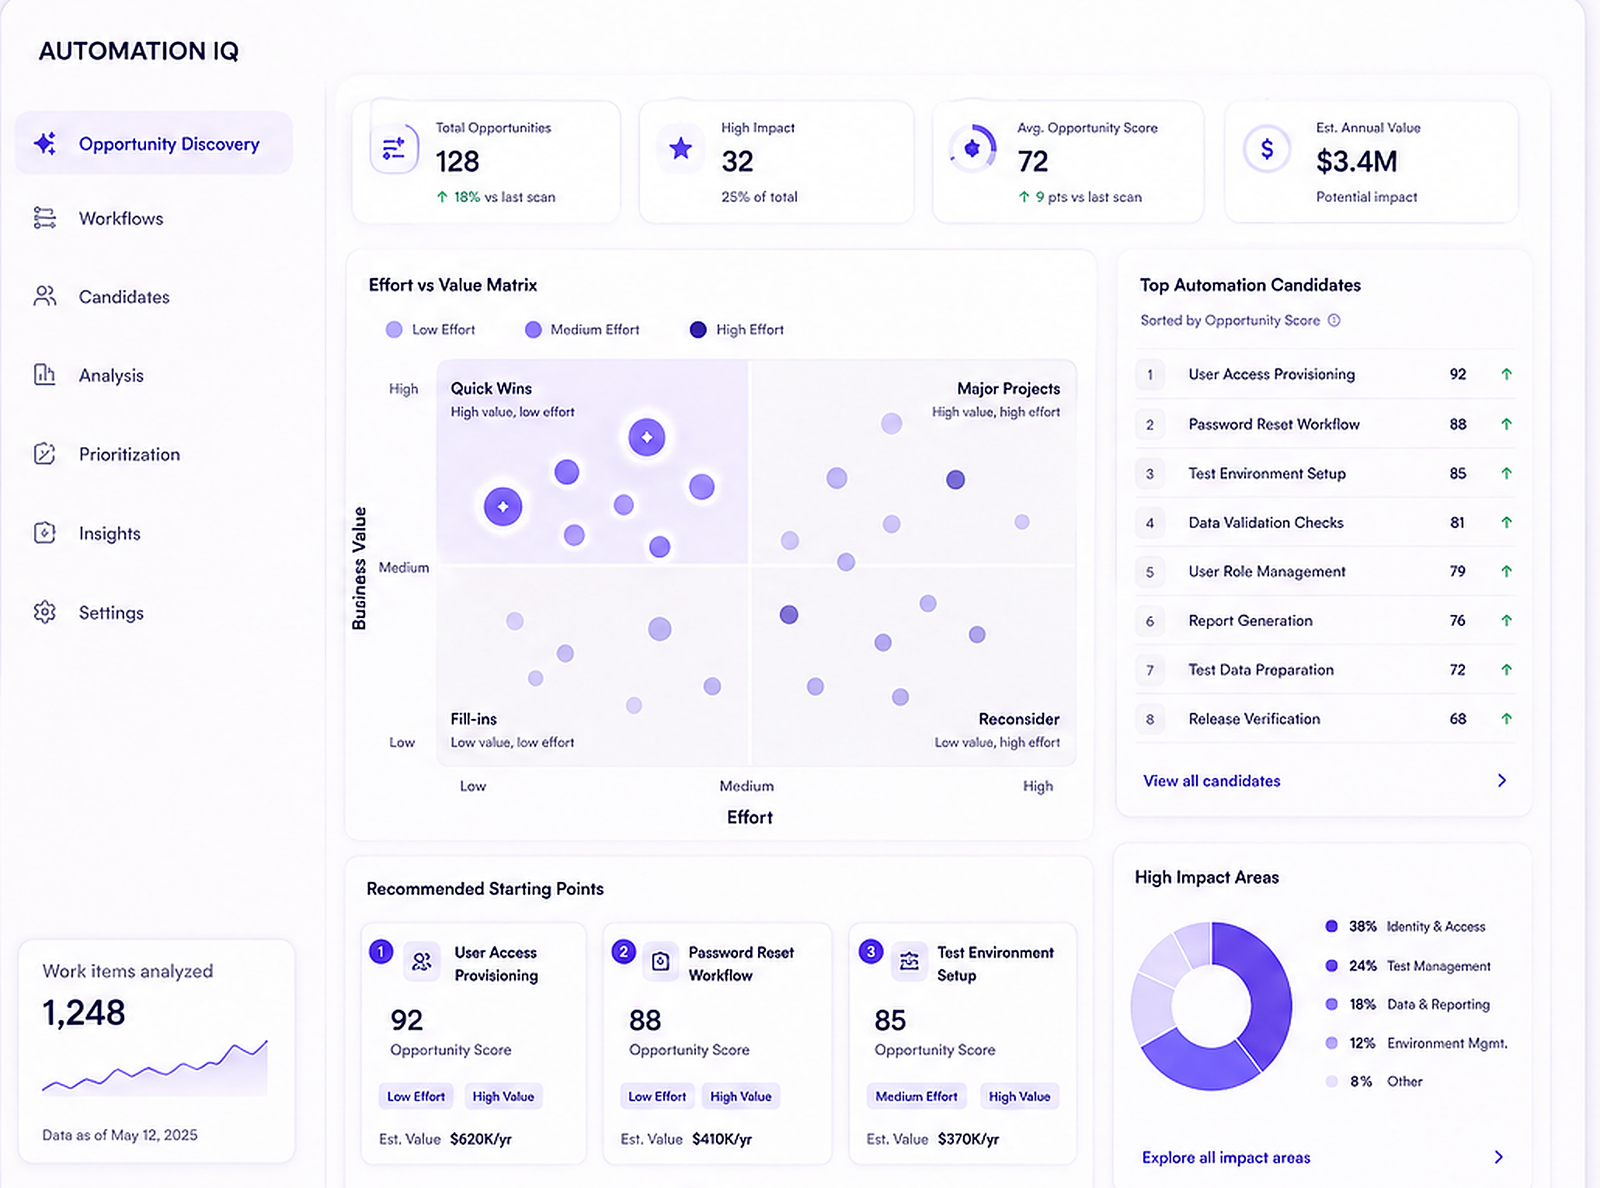
Task: Click the High Impact star icon
Action: click(x=681, y=149)
